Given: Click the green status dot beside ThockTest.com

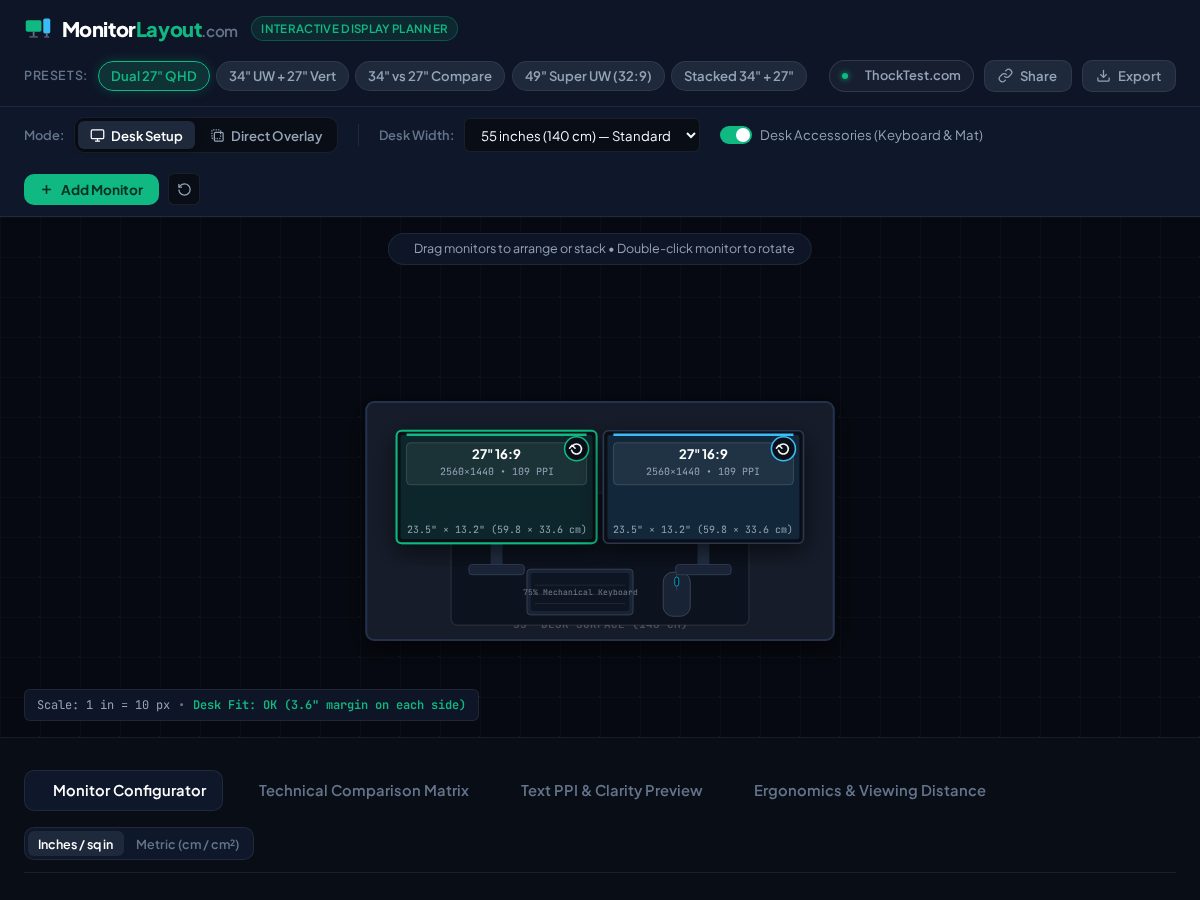Looking at the screenshot, I should (845, 76).
